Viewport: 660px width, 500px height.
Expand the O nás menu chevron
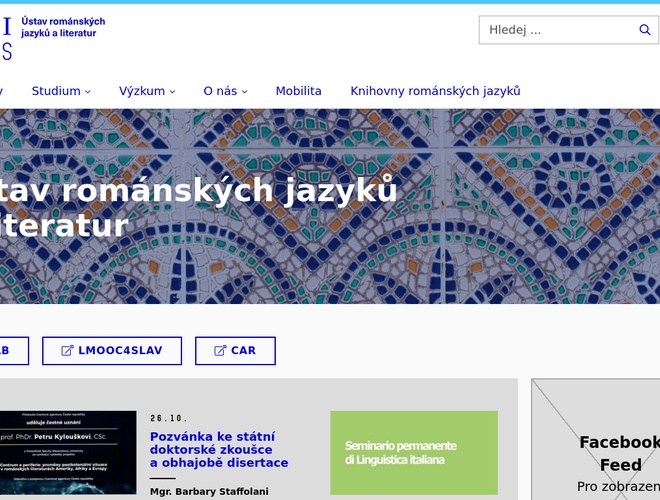click(245, 92)
